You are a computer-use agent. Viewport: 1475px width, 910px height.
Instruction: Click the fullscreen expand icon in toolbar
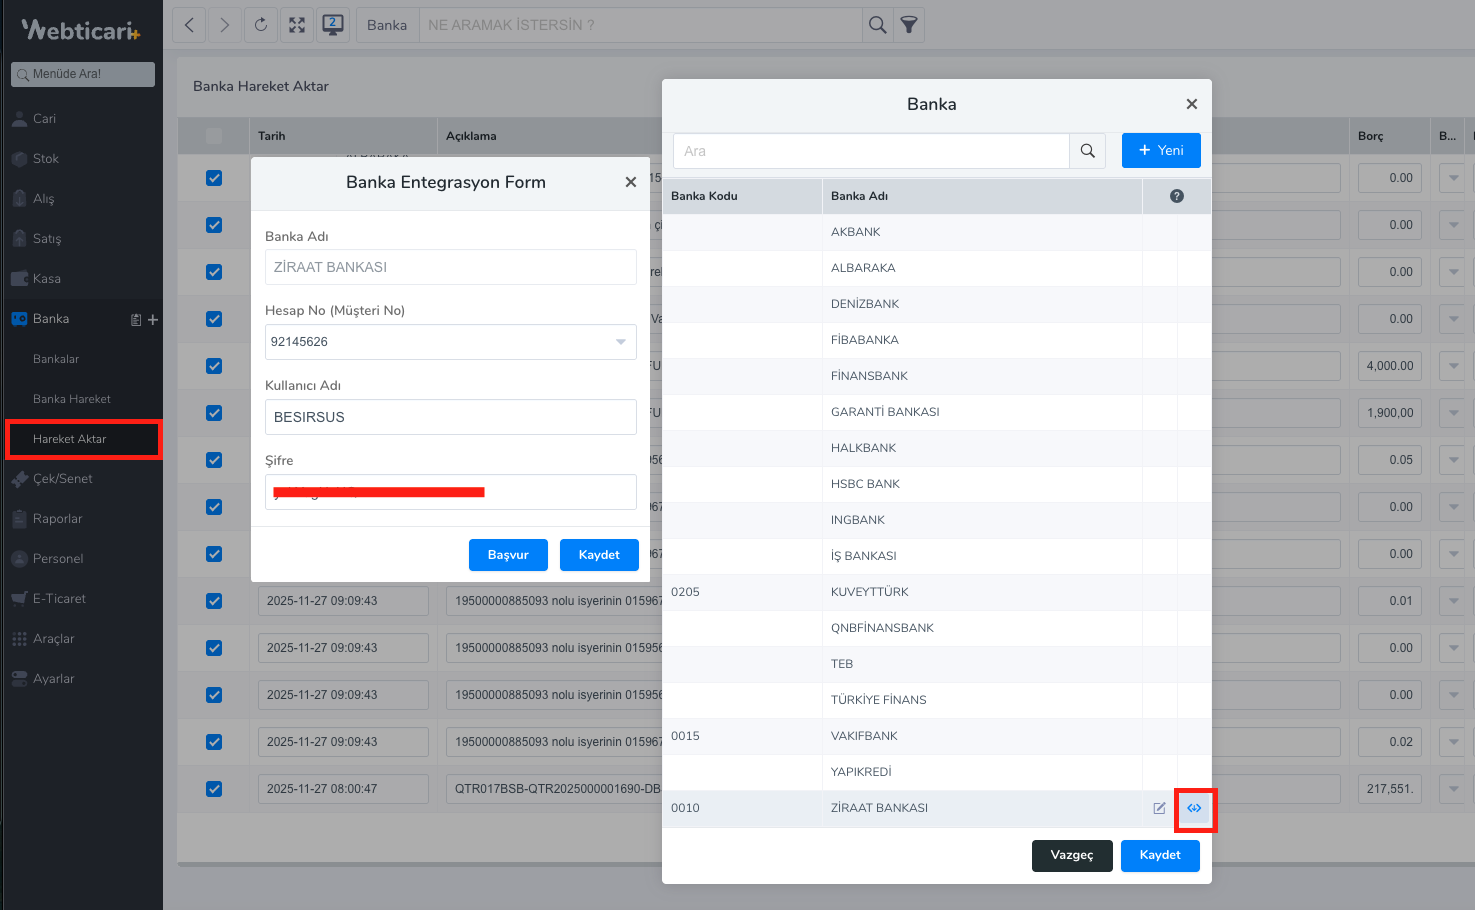(x=297, y=25)
